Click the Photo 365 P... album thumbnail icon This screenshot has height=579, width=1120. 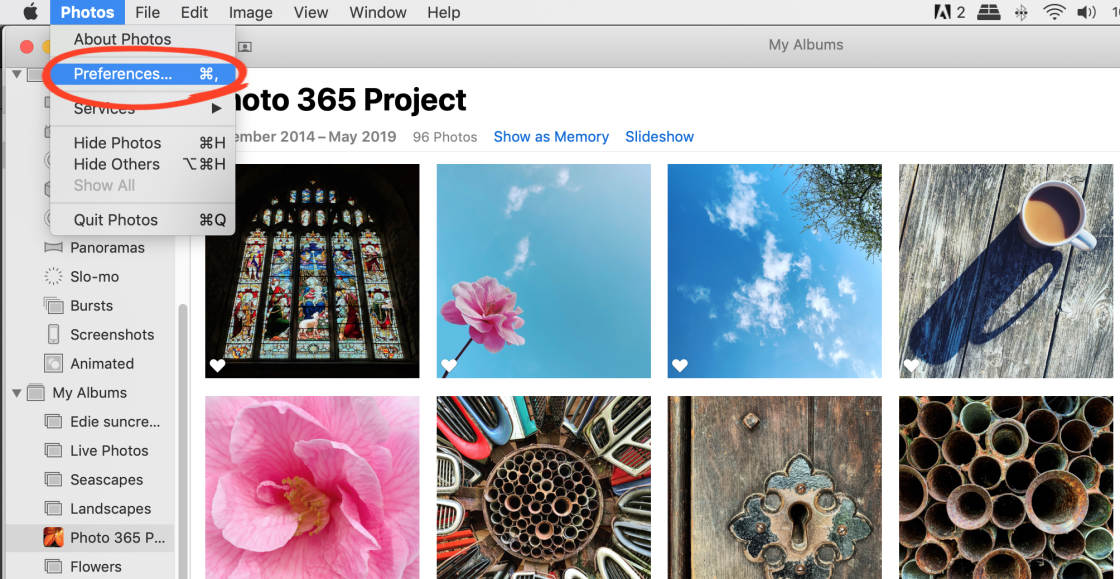tap(54, 538)
